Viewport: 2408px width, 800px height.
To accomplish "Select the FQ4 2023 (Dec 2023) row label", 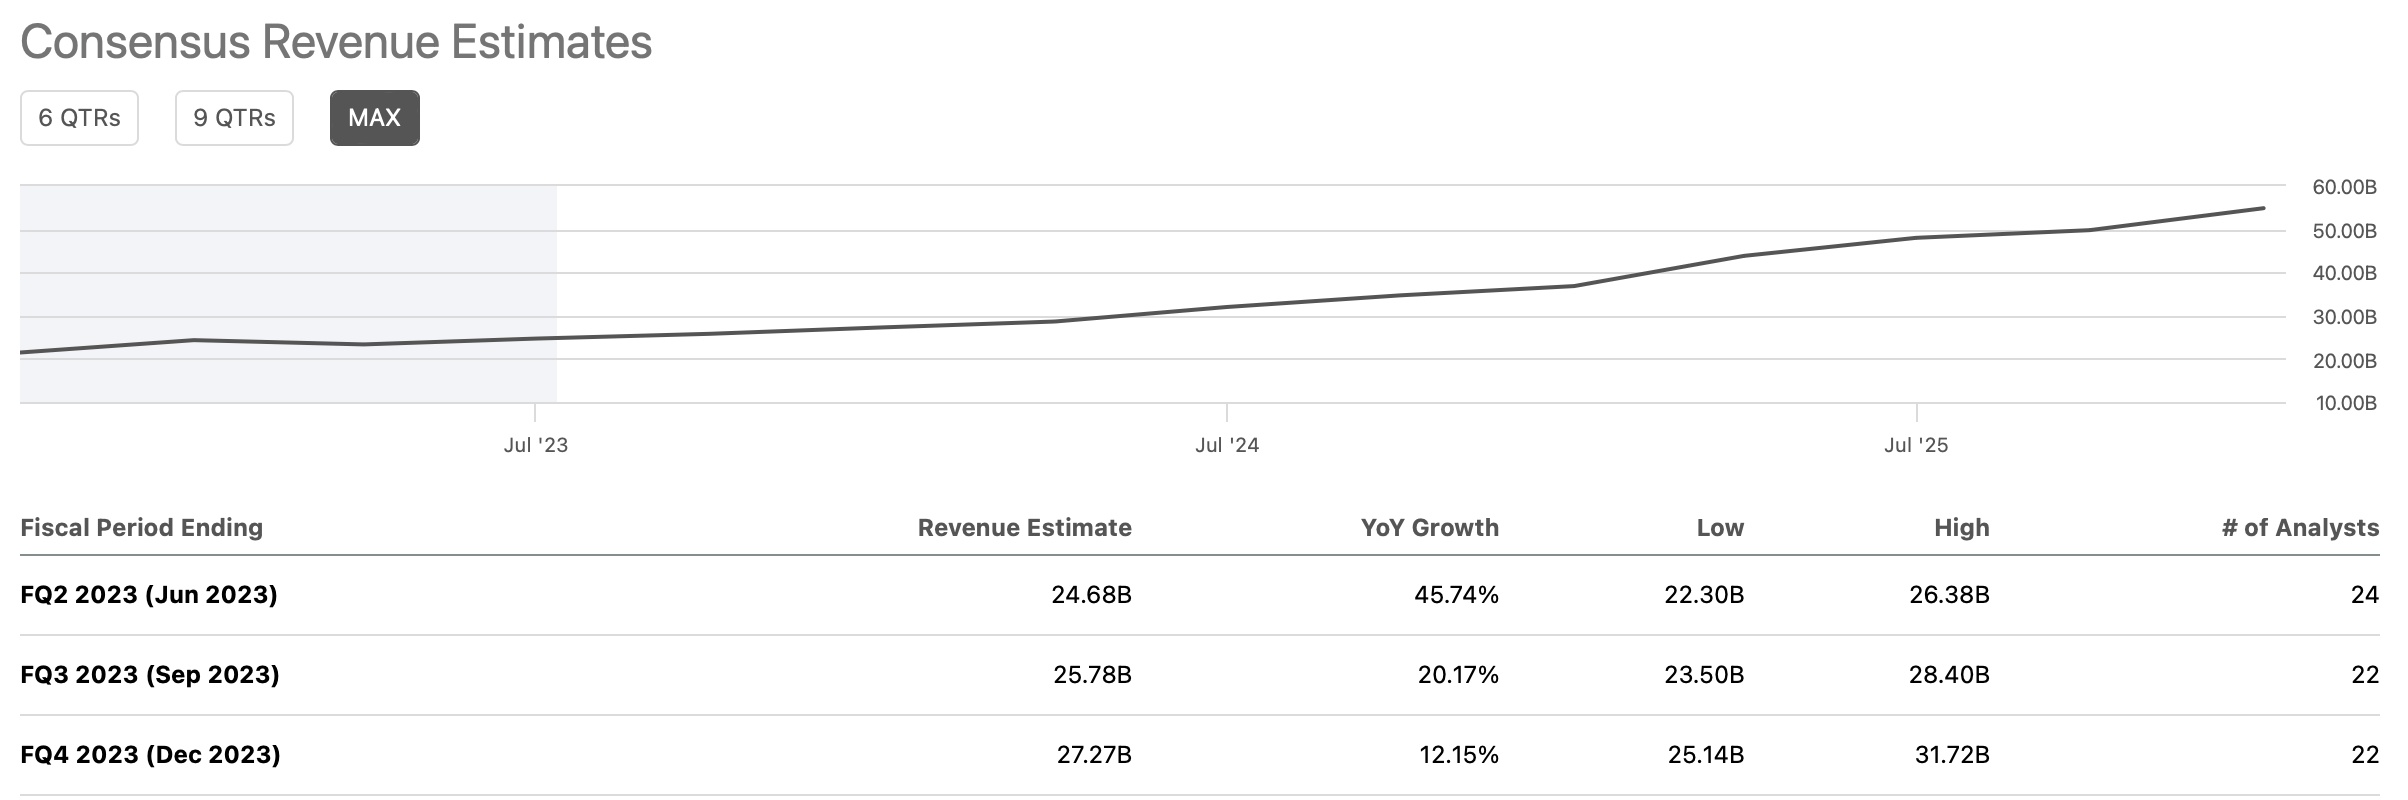I will pos(150,754).
